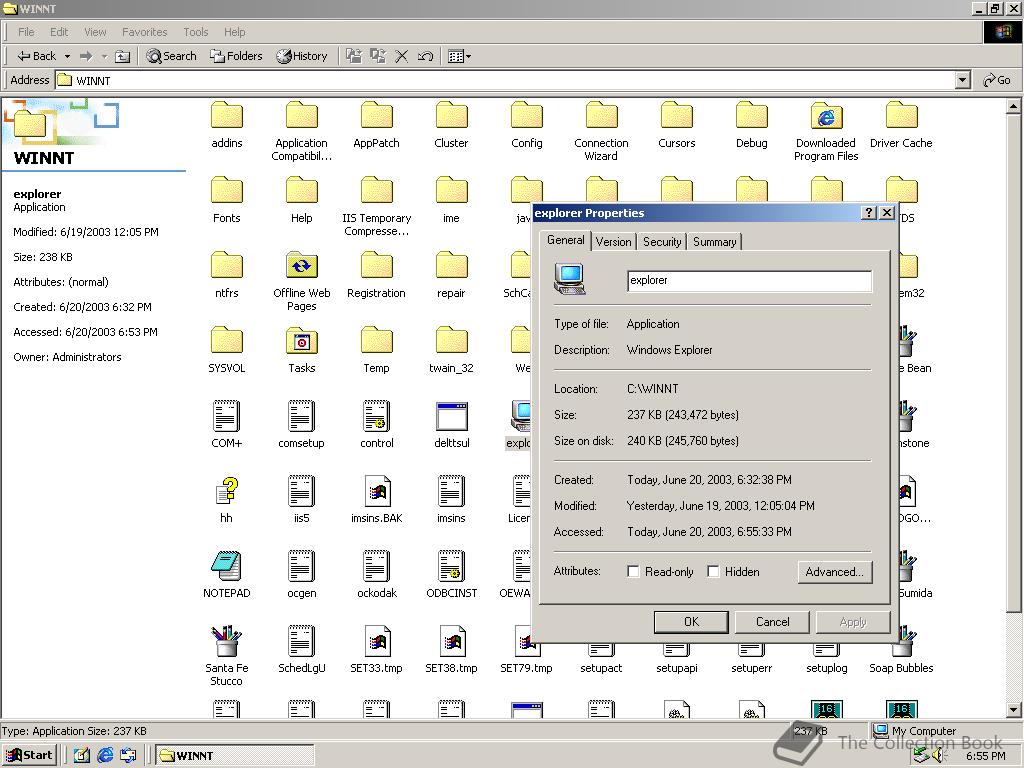The image size is (1024, 768).
Task: Click the scroll down arrow
Action: click(1013, 710)
